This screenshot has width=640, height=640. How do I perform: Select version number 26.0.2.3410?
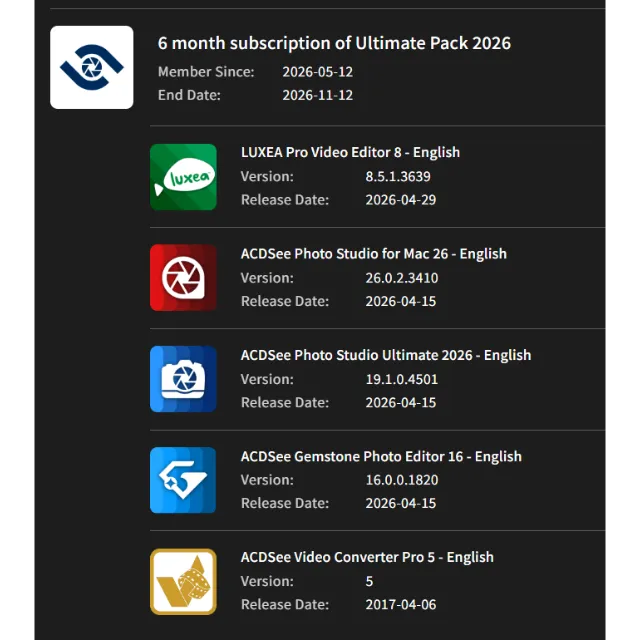click(402, 278)
